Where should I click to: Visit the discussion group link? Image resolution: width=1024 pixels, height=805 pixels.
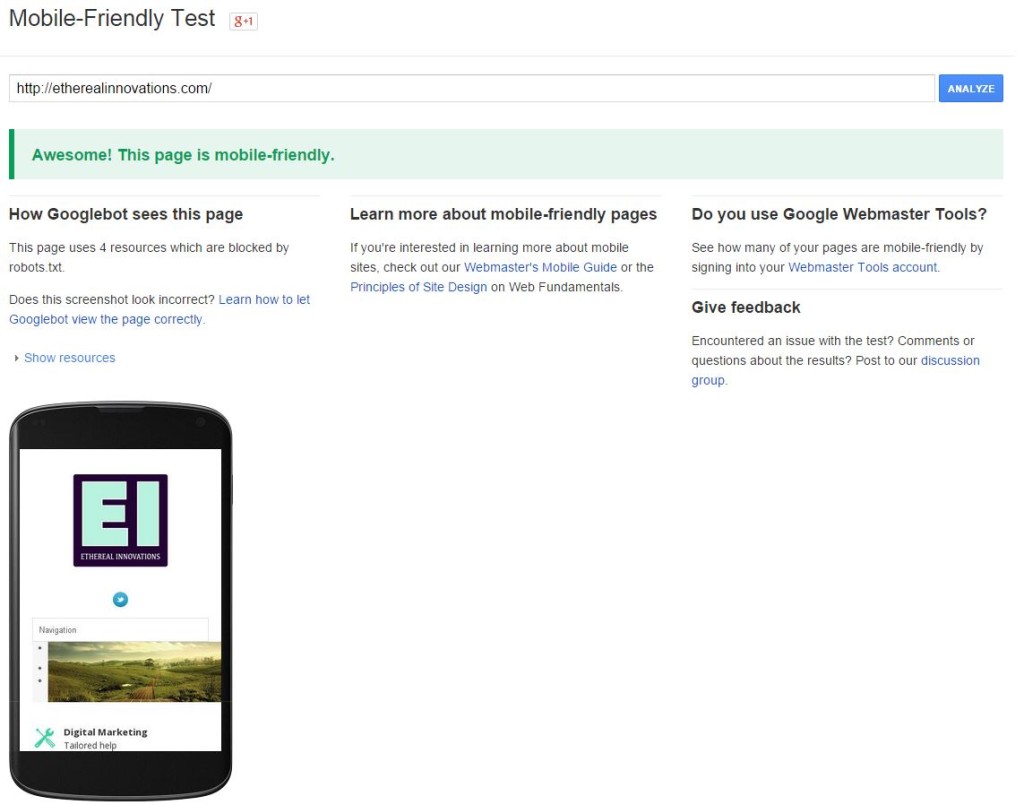[x=949, y=361]
